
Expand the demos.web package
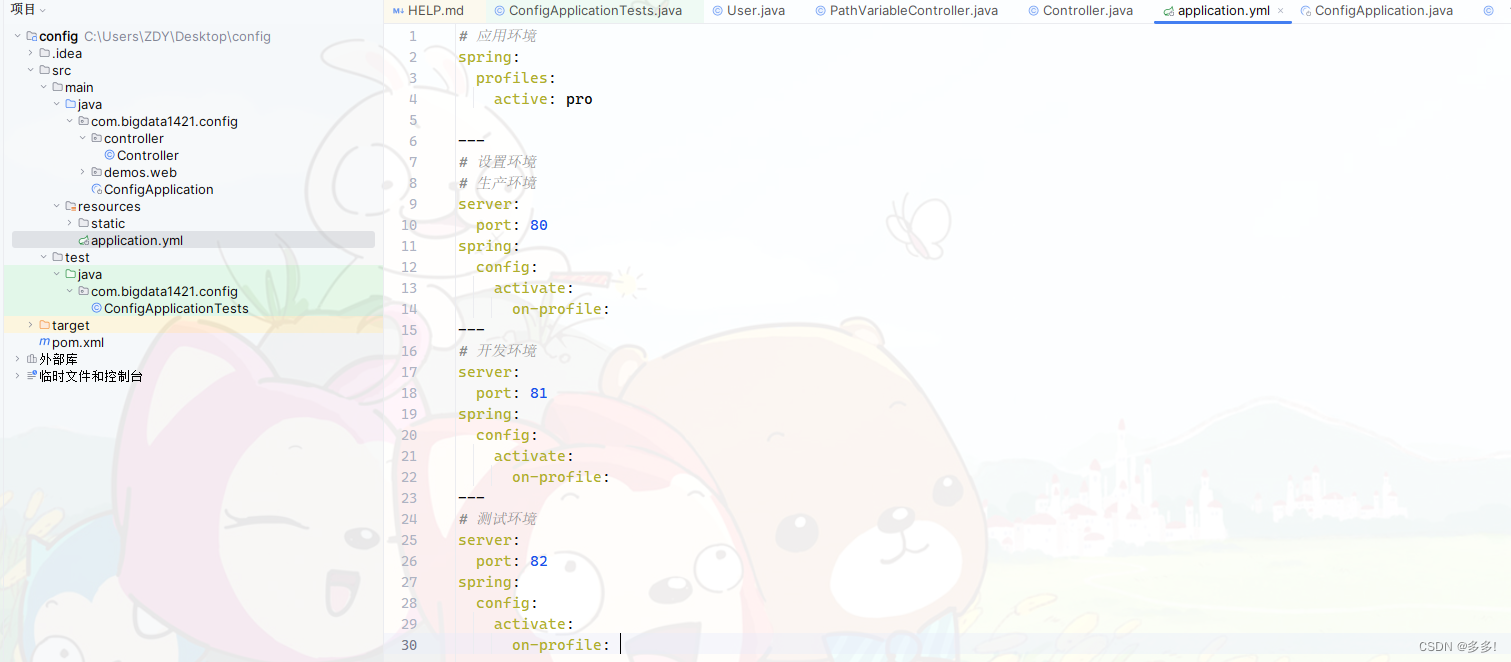point(81,172)
